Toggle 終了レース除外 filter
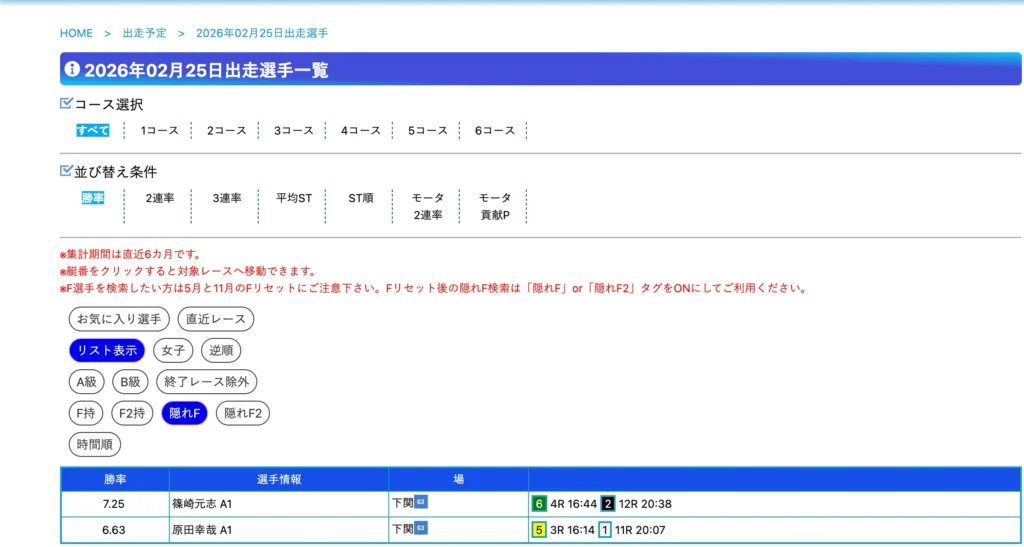1024x547 pixels. pyautogui.click(x=206, y=382)
